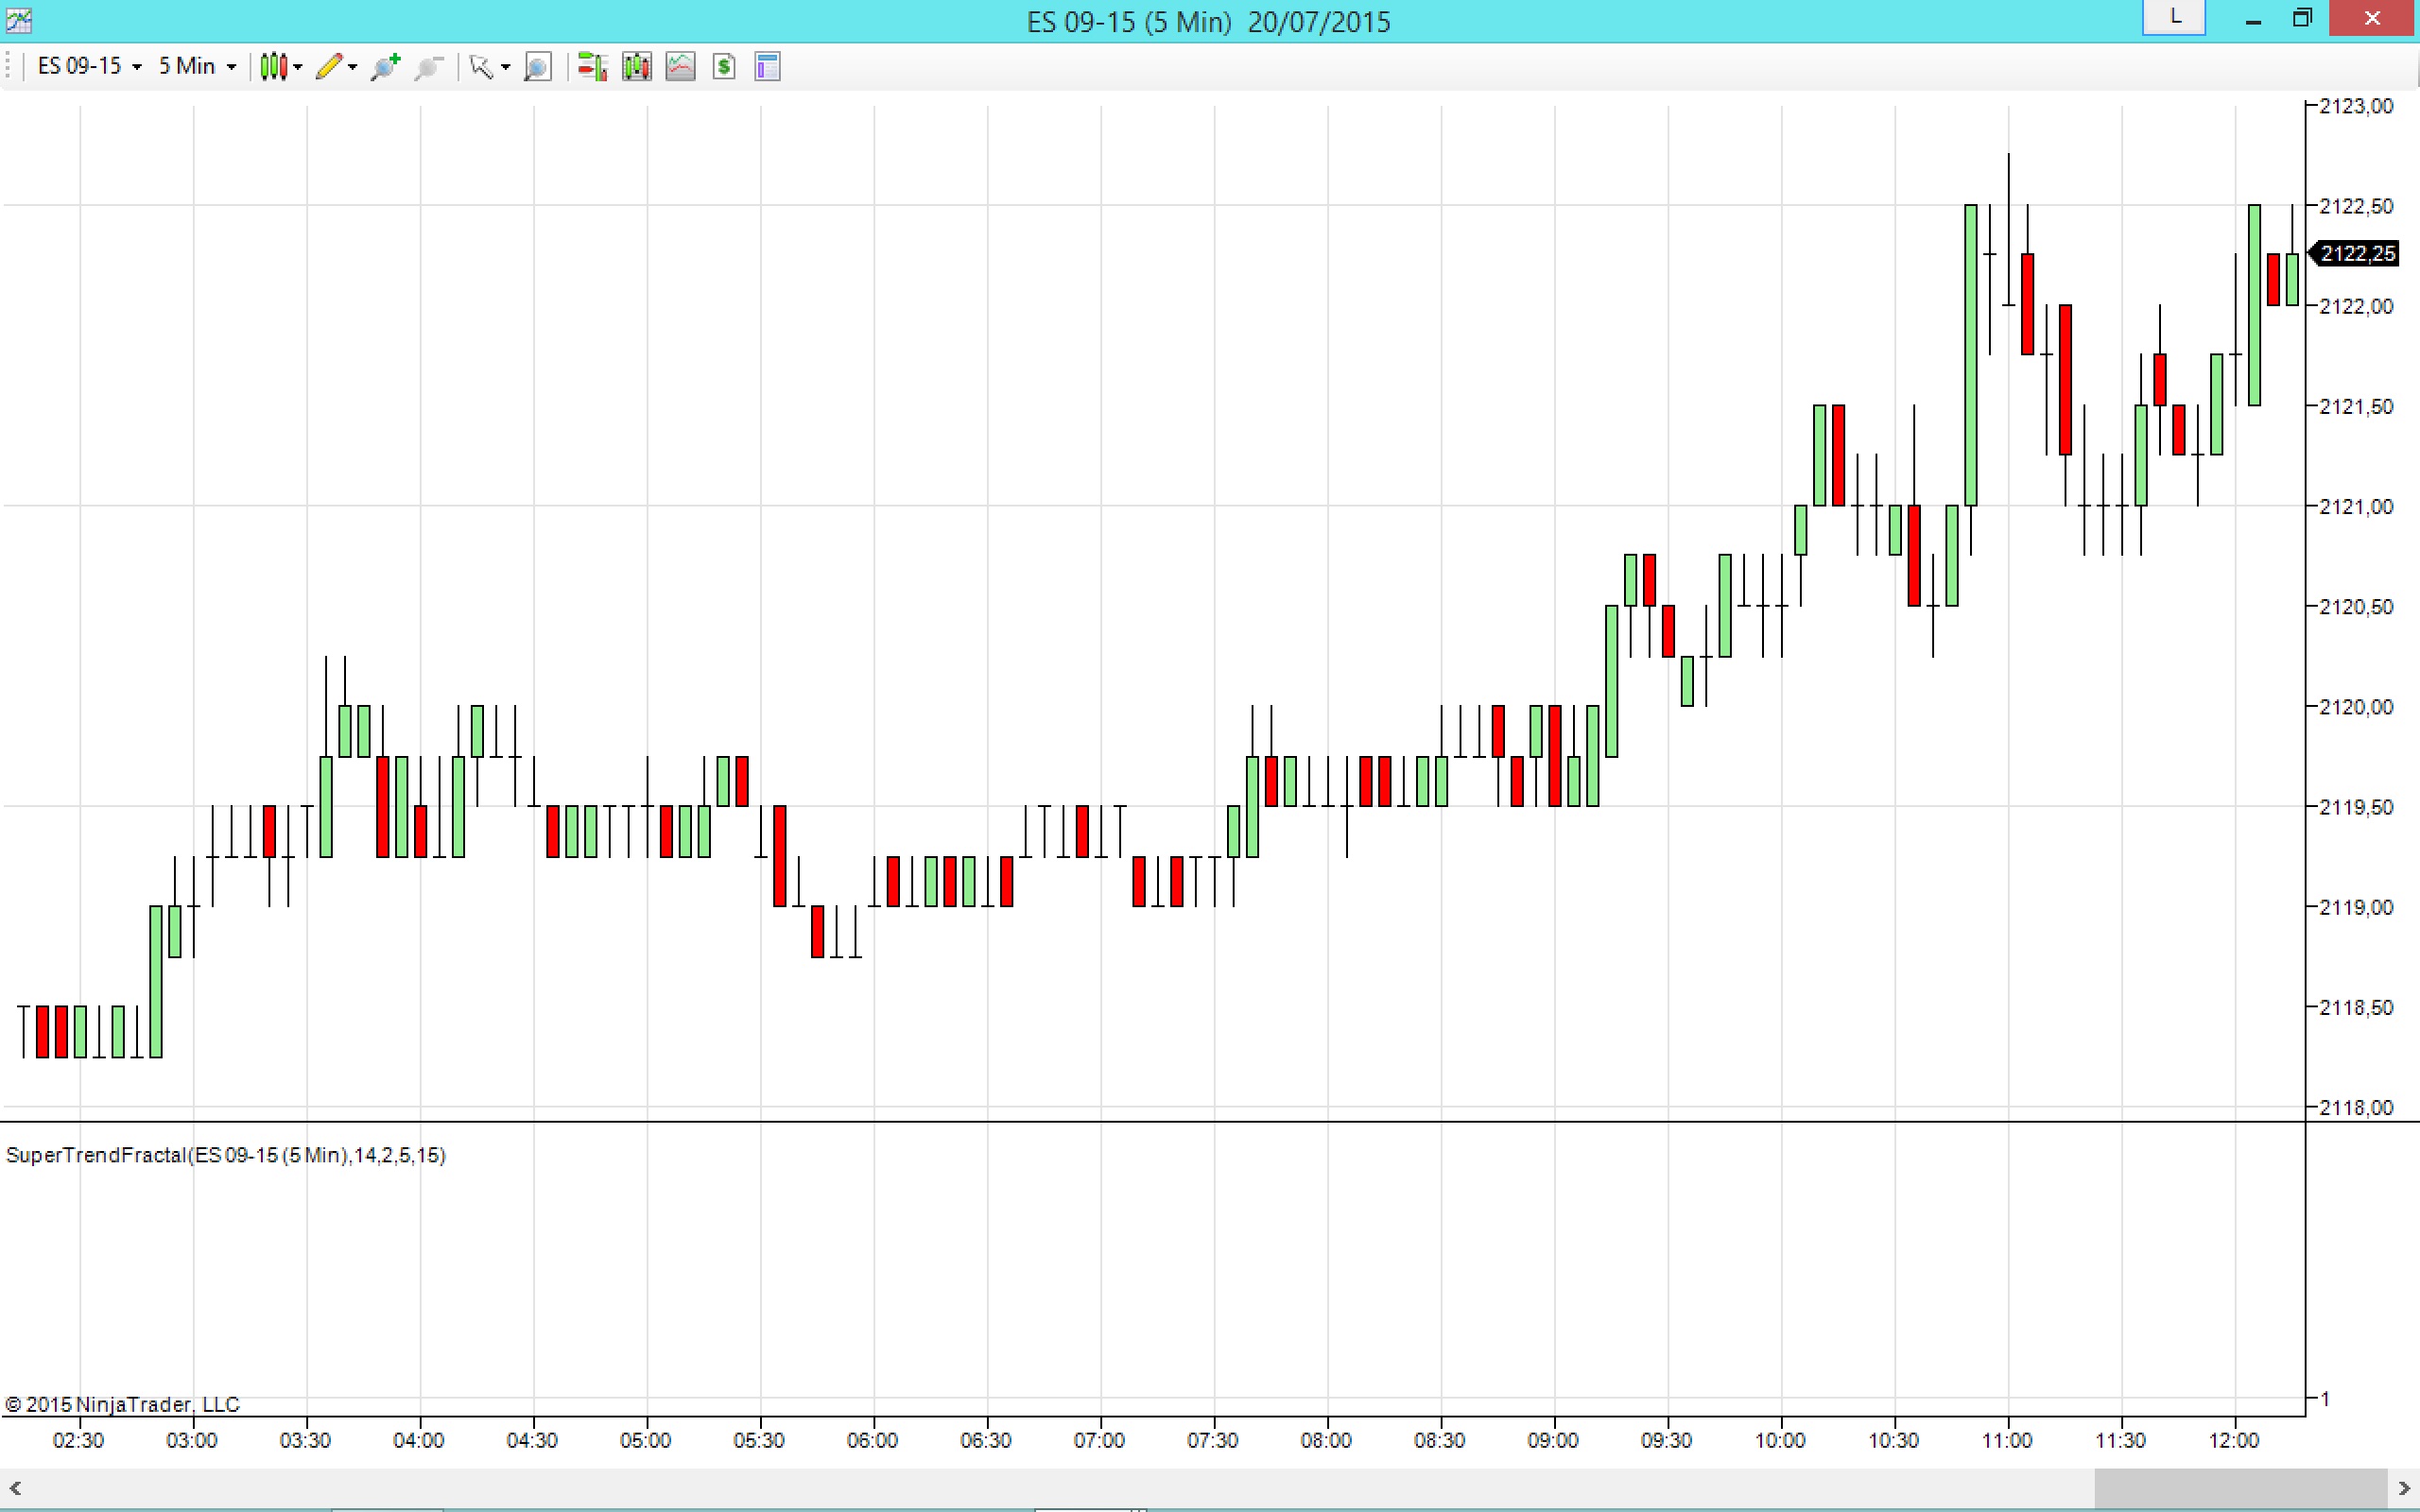Expand the cursor type dropdown arrow

coord(505,67)
